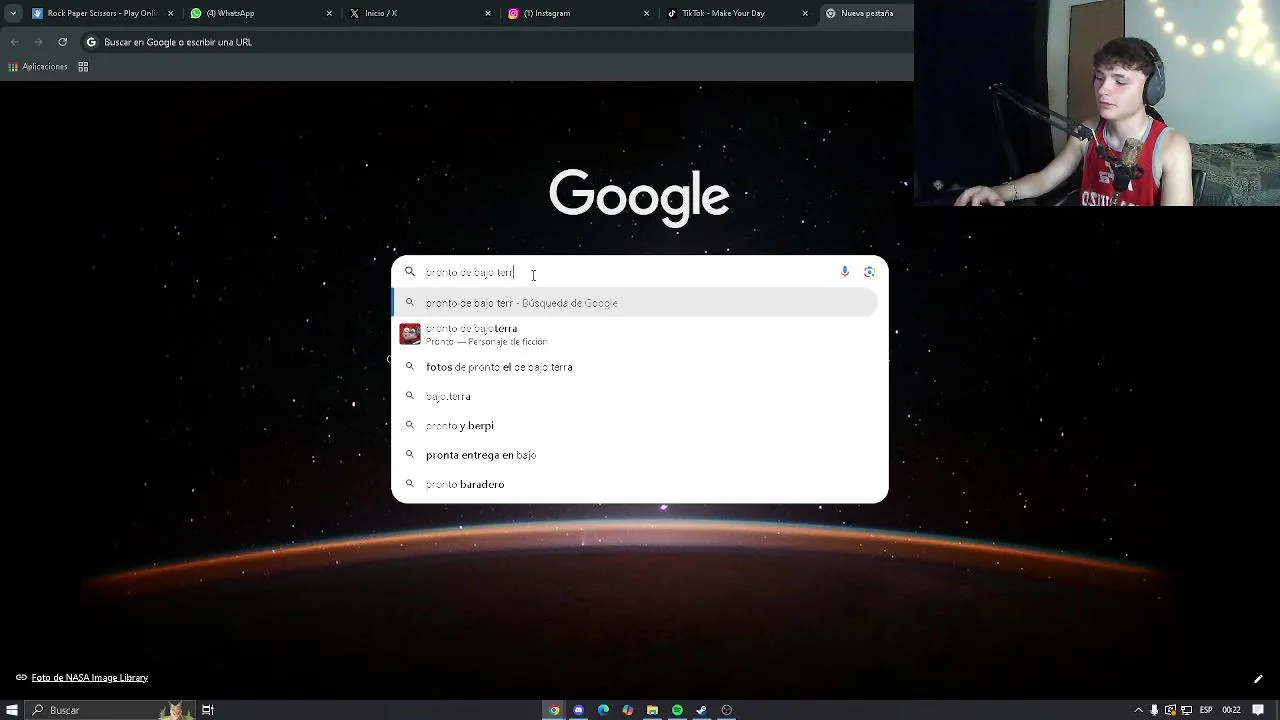Image resolution: width=1280 pixels, height=720 pixels.
Task: Click the magnifier icon in the search box
Action: pyautogui.click(x=410, y=272)
